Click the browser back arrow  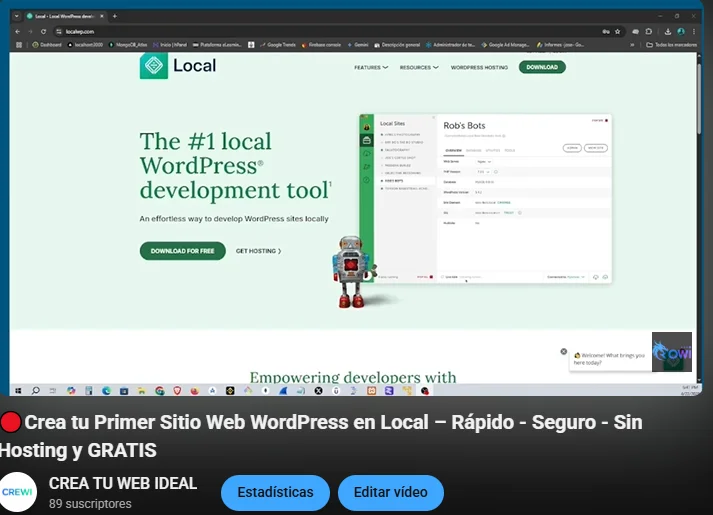17,31
